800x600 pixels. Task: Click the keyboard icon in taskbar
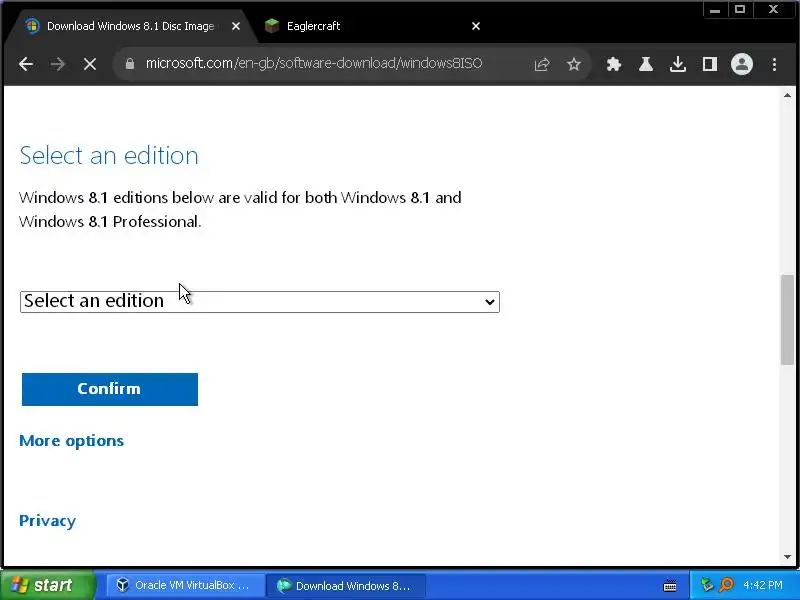click(x=670, y=586)
